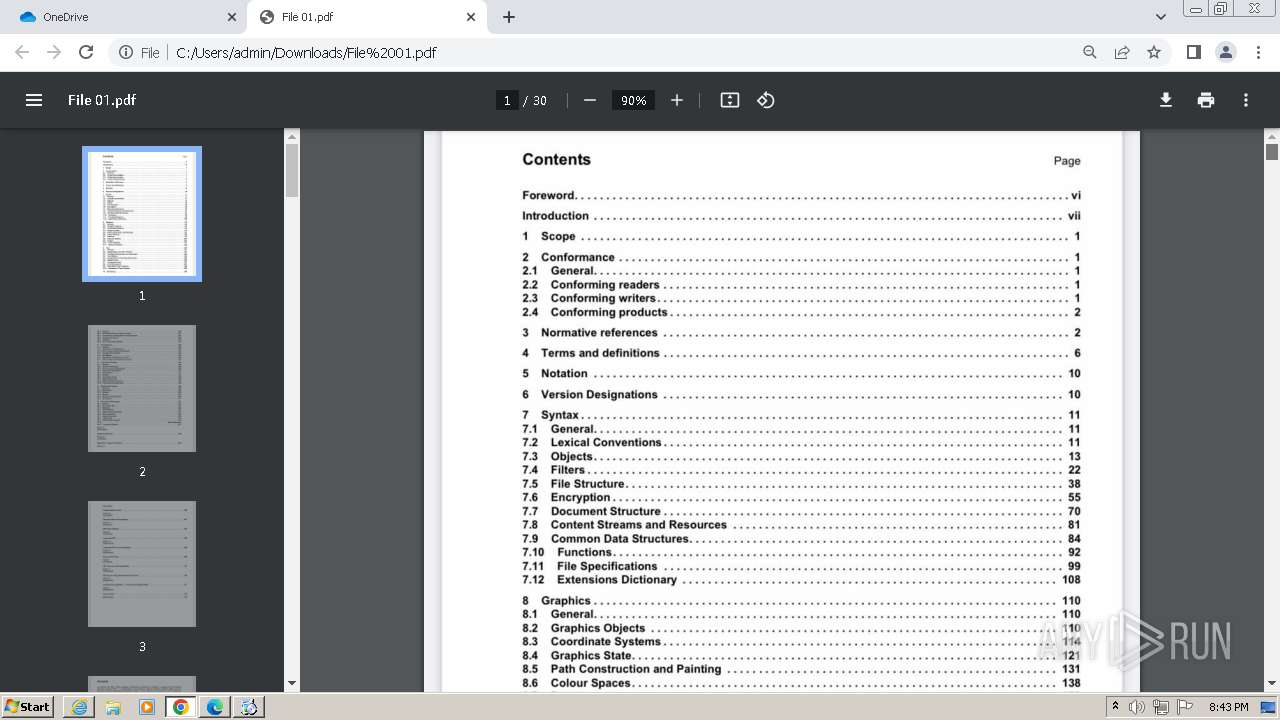Open the 7.6 Encryption entry
1280x720 pixels.
tap(801, 497)
